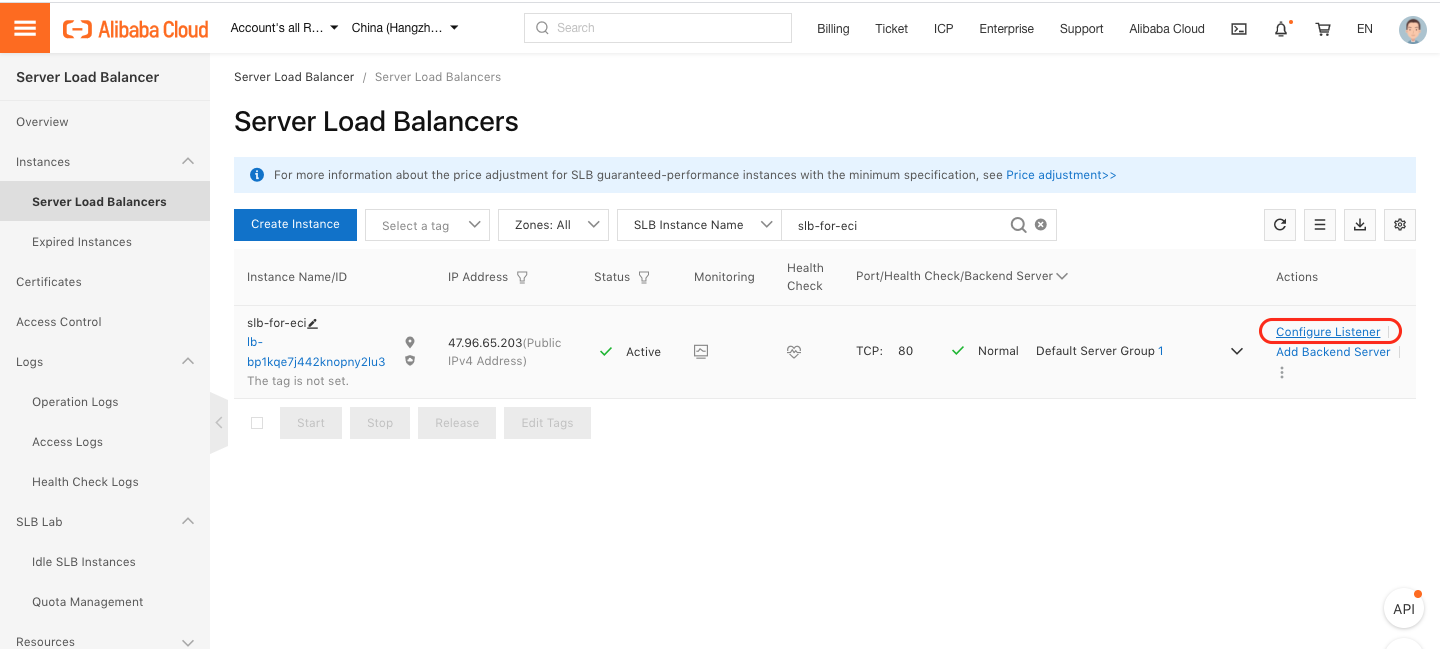This screenshot has width=1440, height=649.
Task: Click the Create Instance button
Action: click(x=295, y=224)
